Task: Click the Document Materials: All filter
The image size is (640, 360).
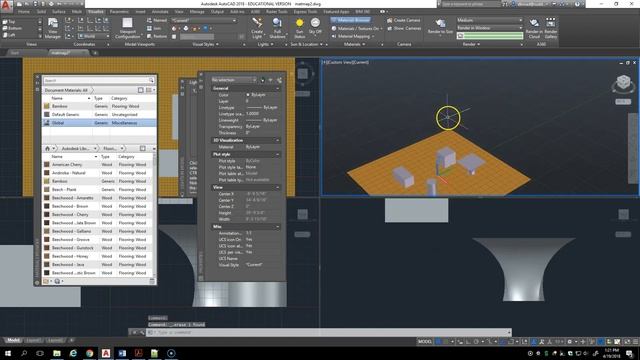Action: pyautogui.click(x=66, y=90)
